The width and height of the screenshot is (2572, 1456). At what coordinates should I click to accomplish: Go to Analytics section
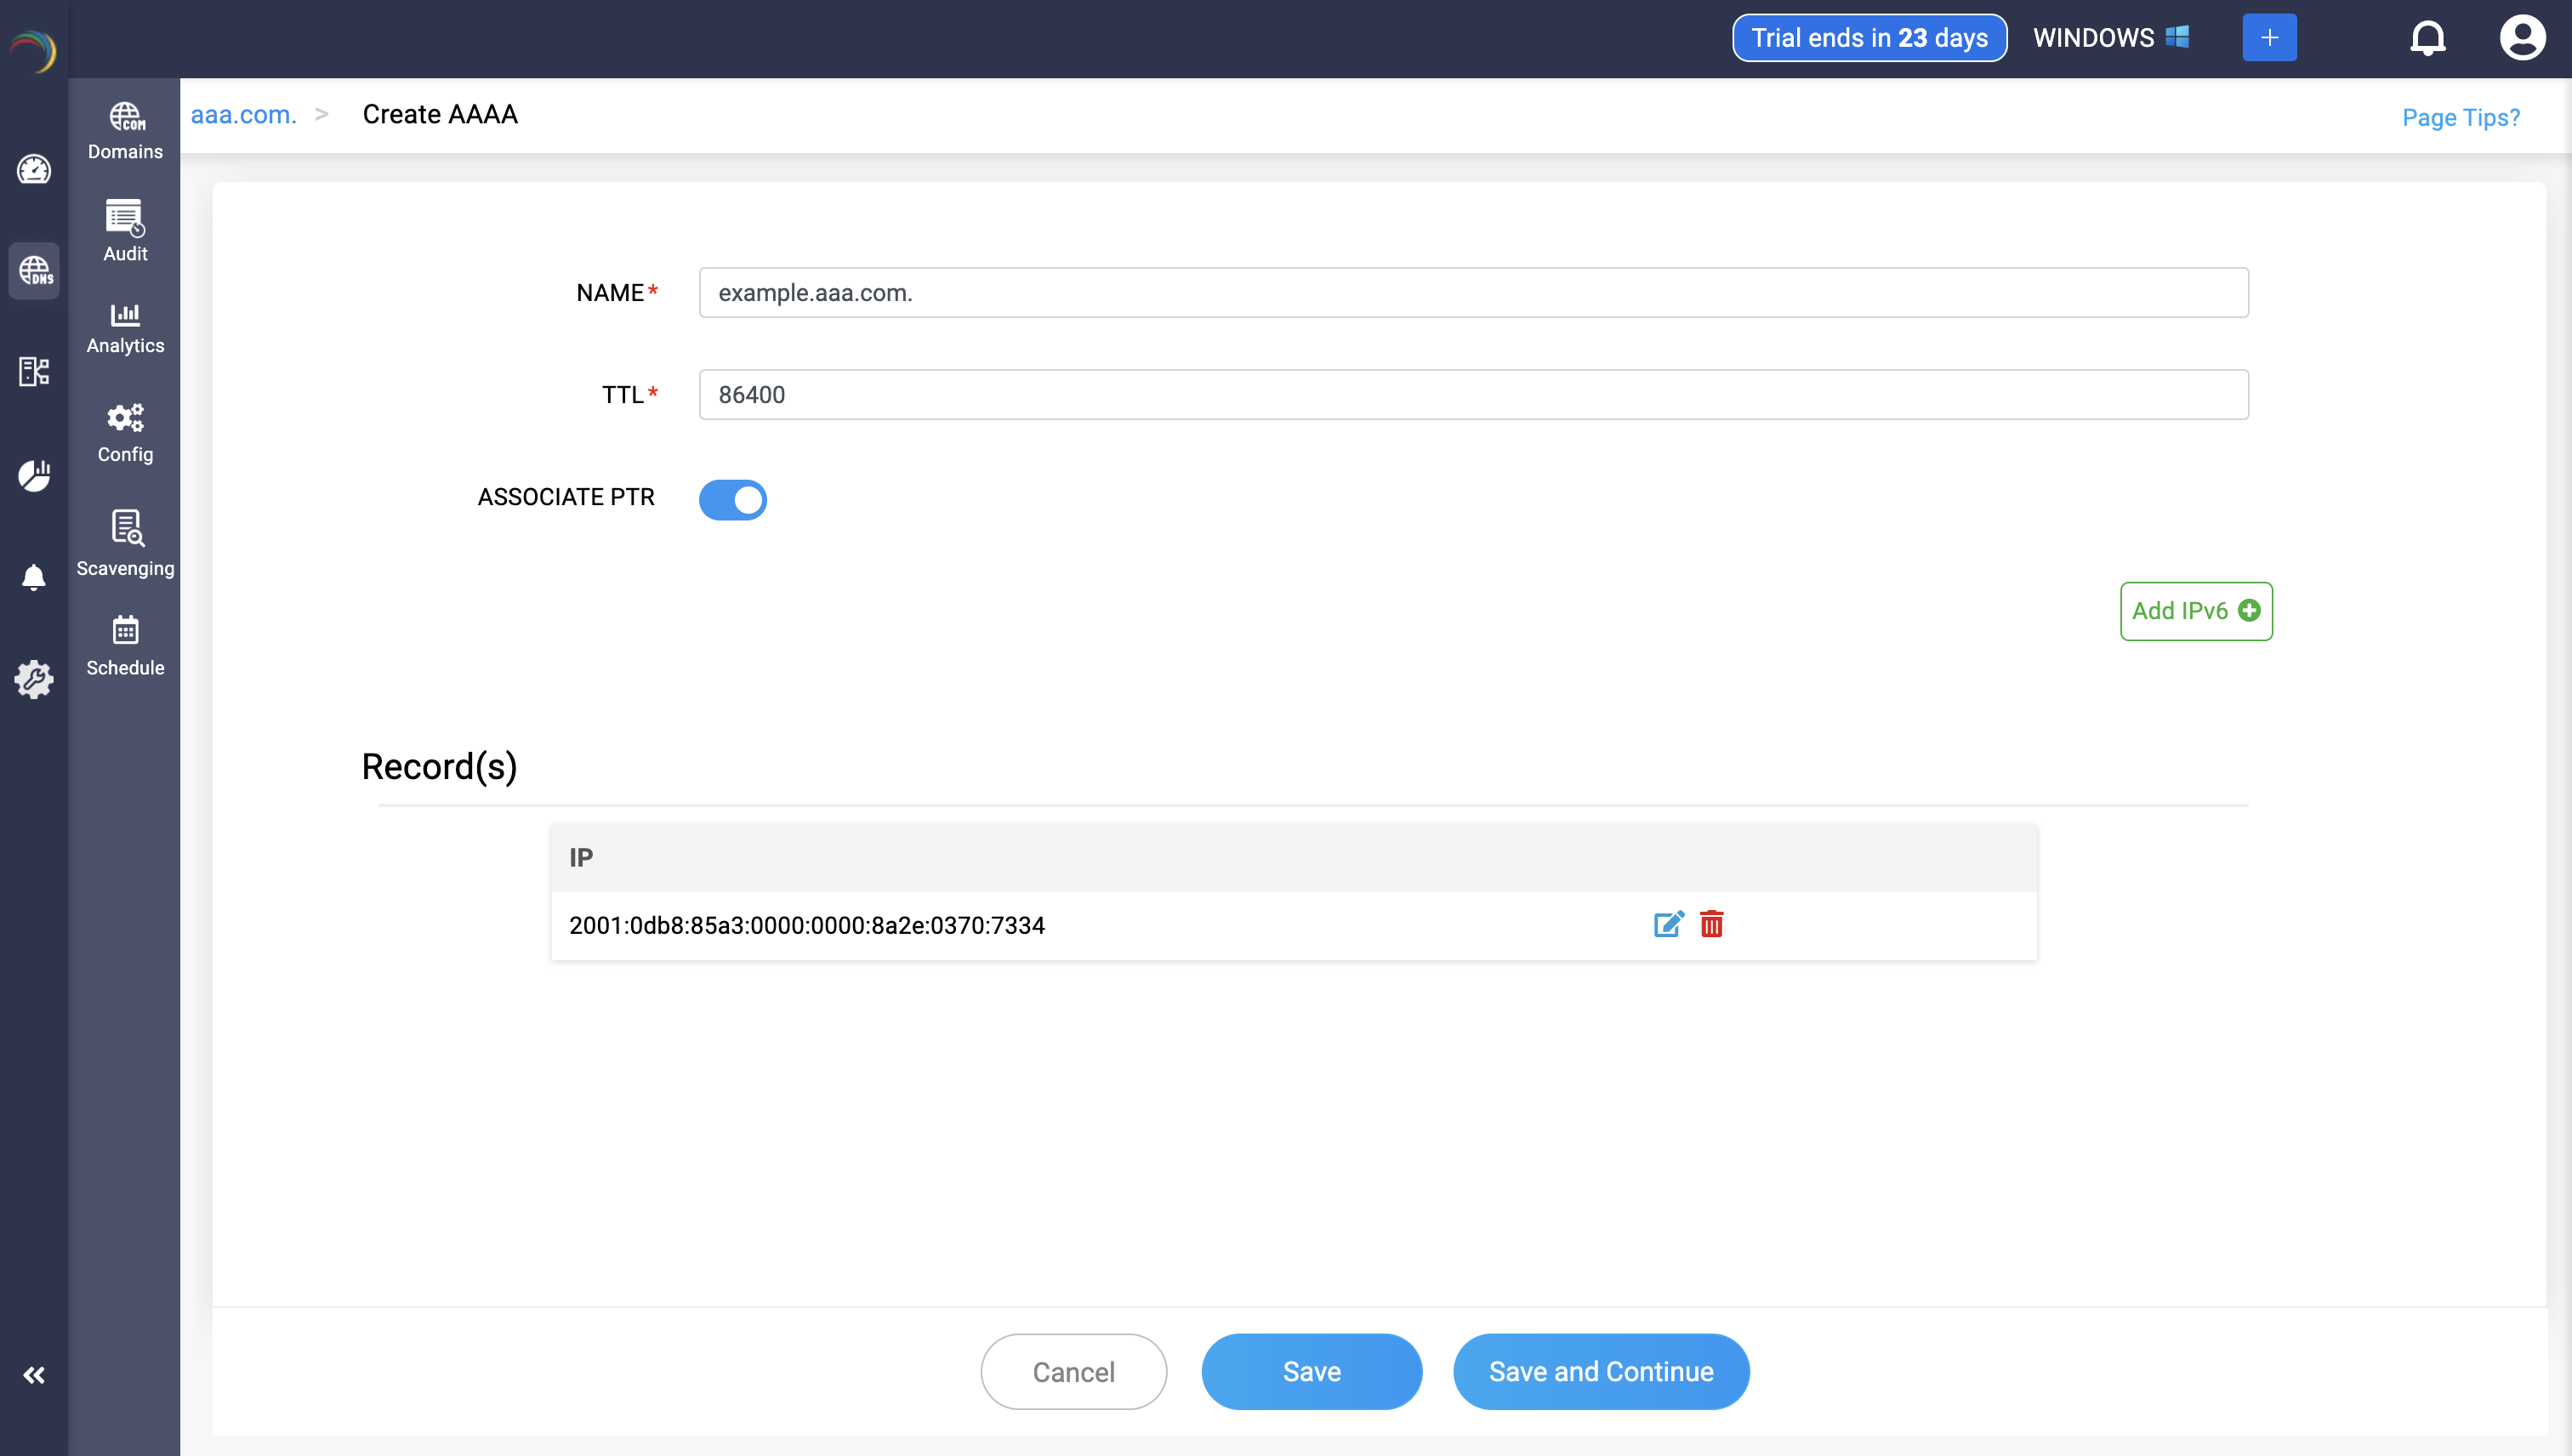click(x=125, y=328)
